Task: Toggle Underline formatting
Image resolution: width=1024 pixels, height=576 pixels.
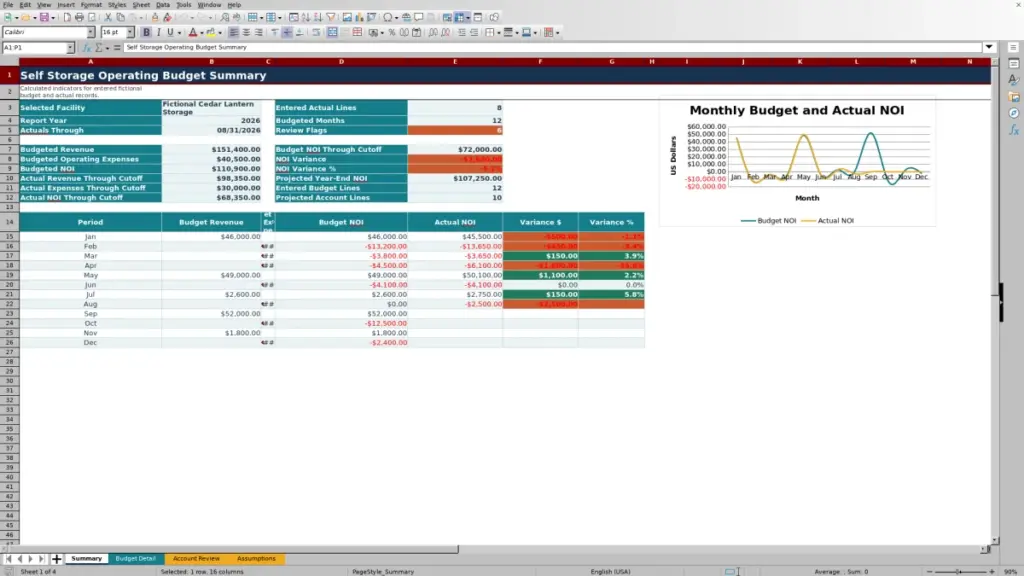Action: (x=170, y=32)
